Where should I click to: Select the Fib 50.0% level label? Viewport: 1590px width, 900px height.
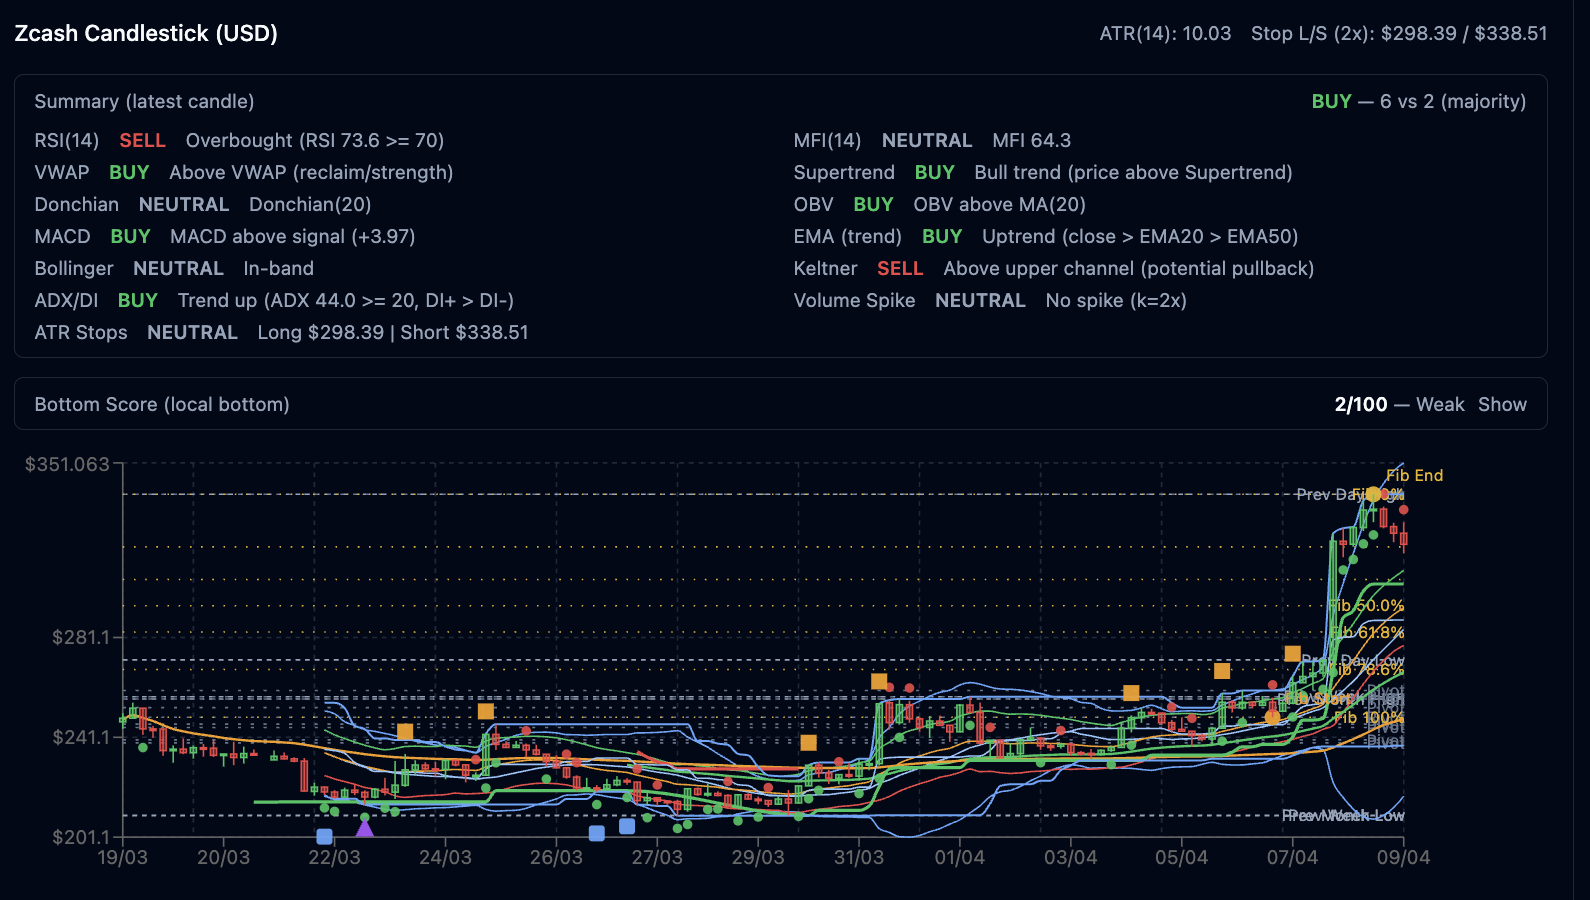[x=1368, y=605]
